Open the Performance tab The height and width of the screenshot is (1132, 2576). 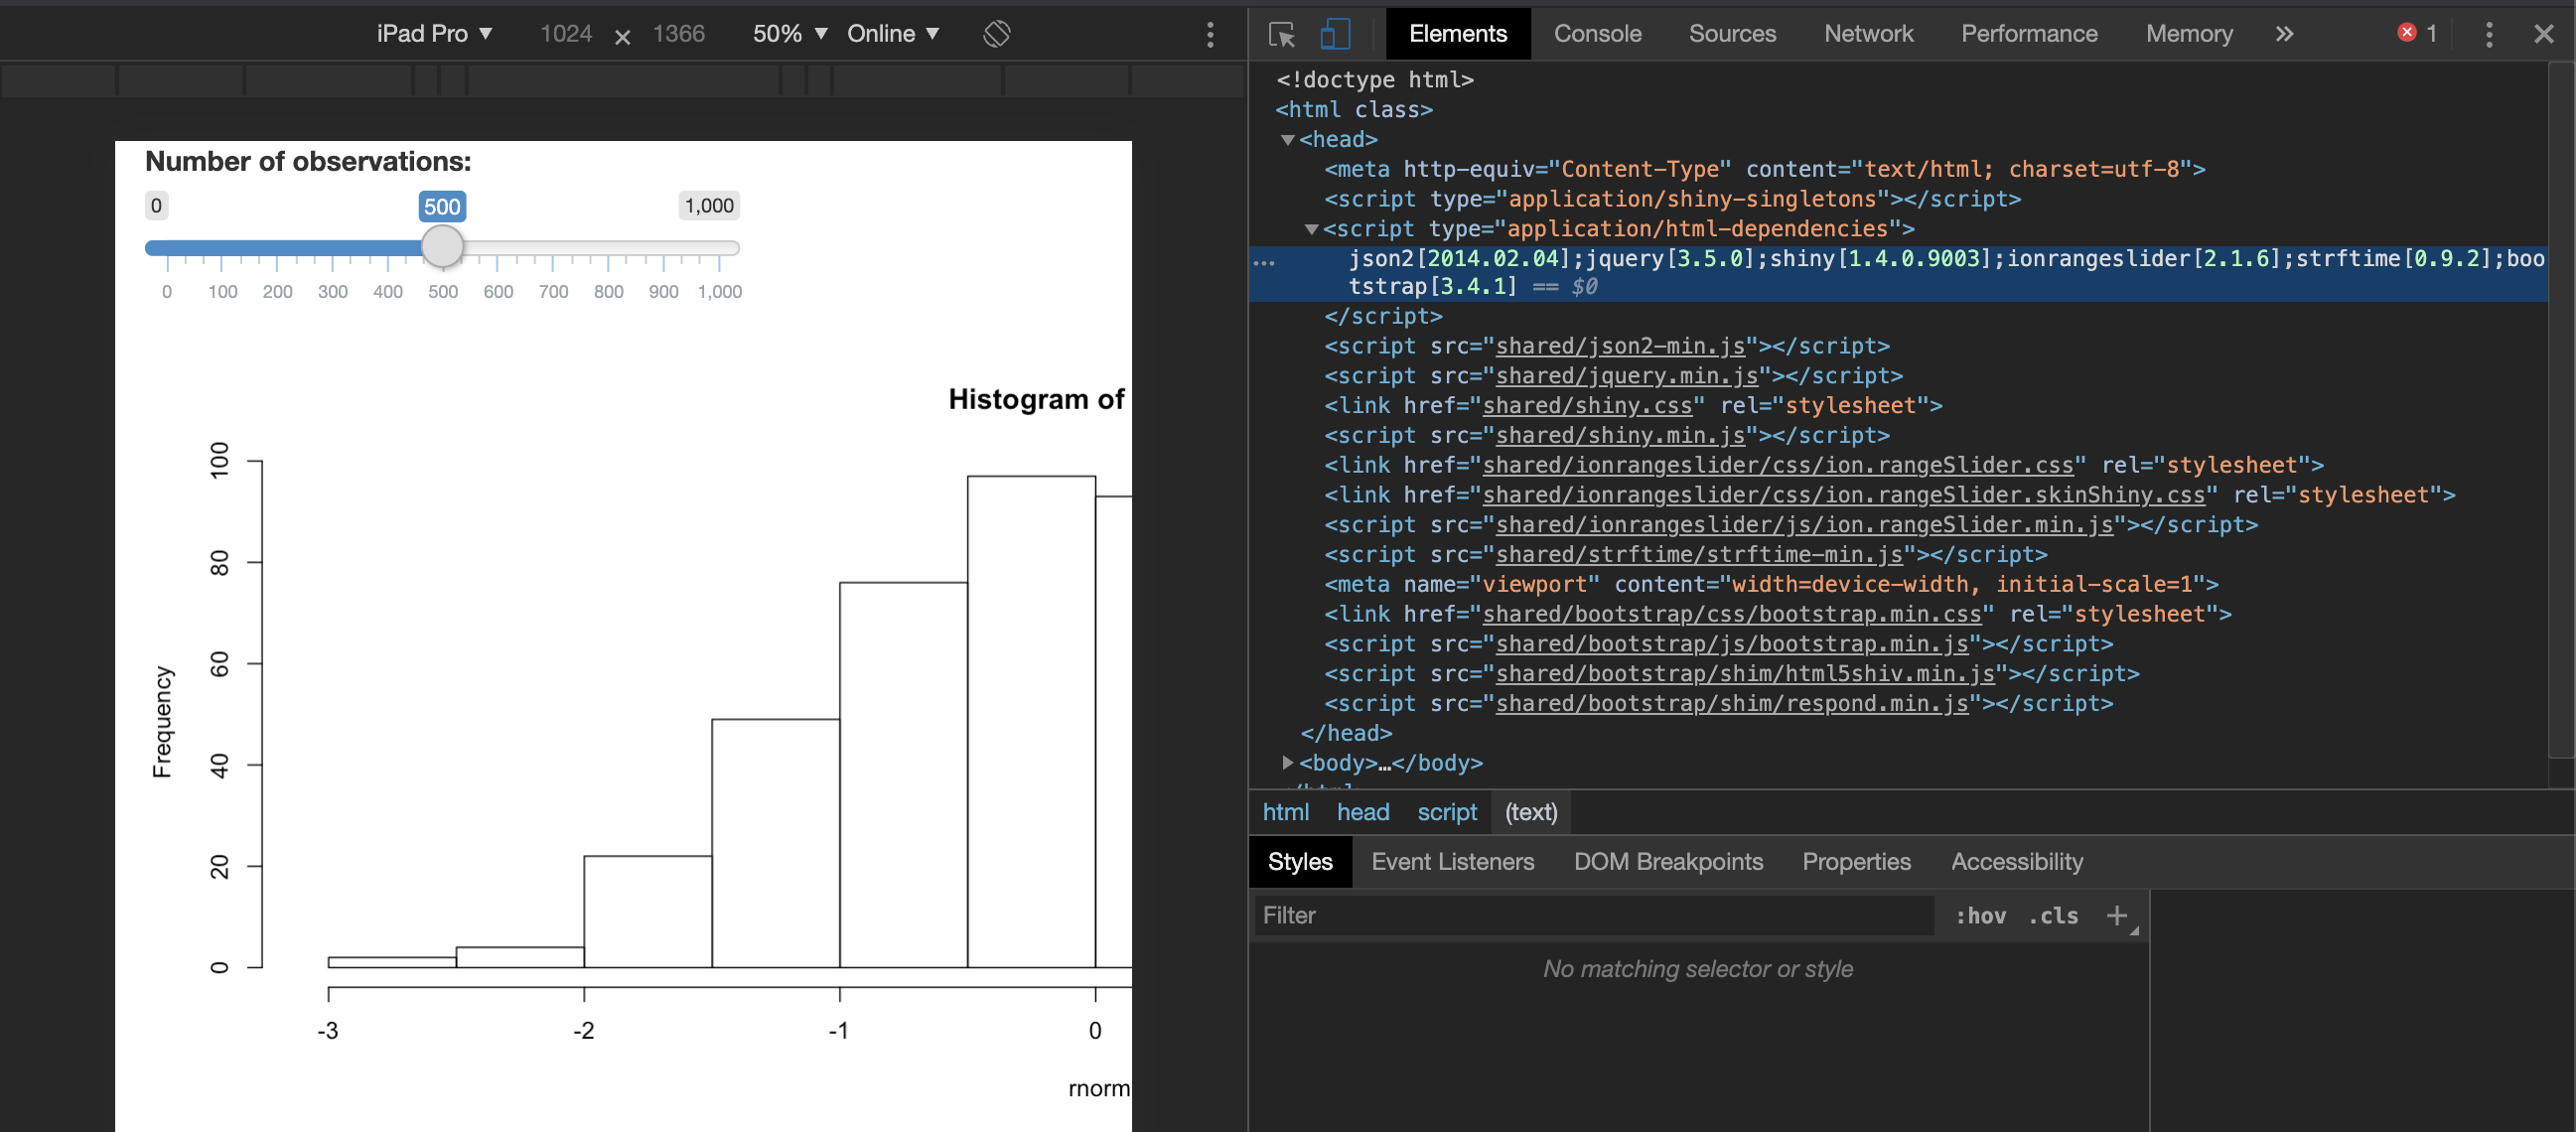2029,34
